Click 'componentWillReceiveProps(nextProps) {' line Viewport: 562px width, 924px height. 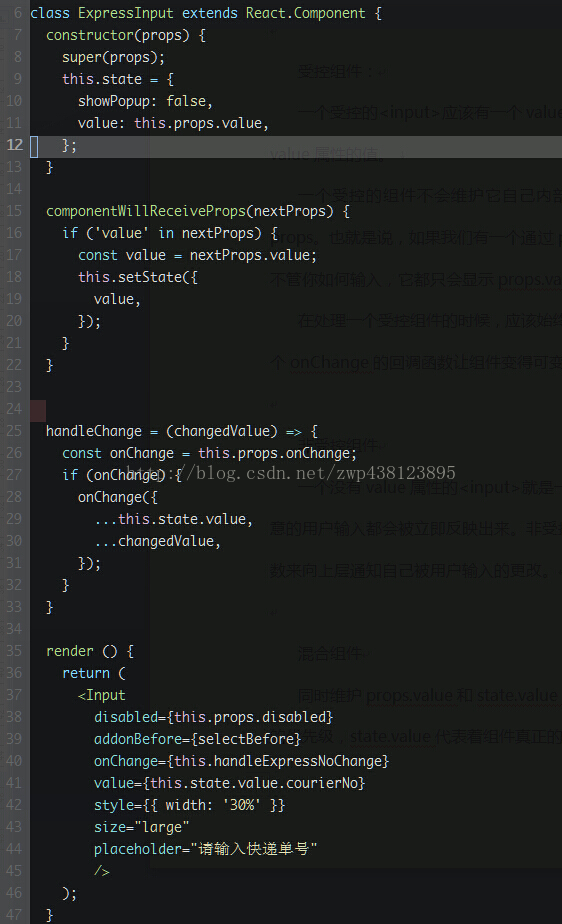click(x=198, y=211)
